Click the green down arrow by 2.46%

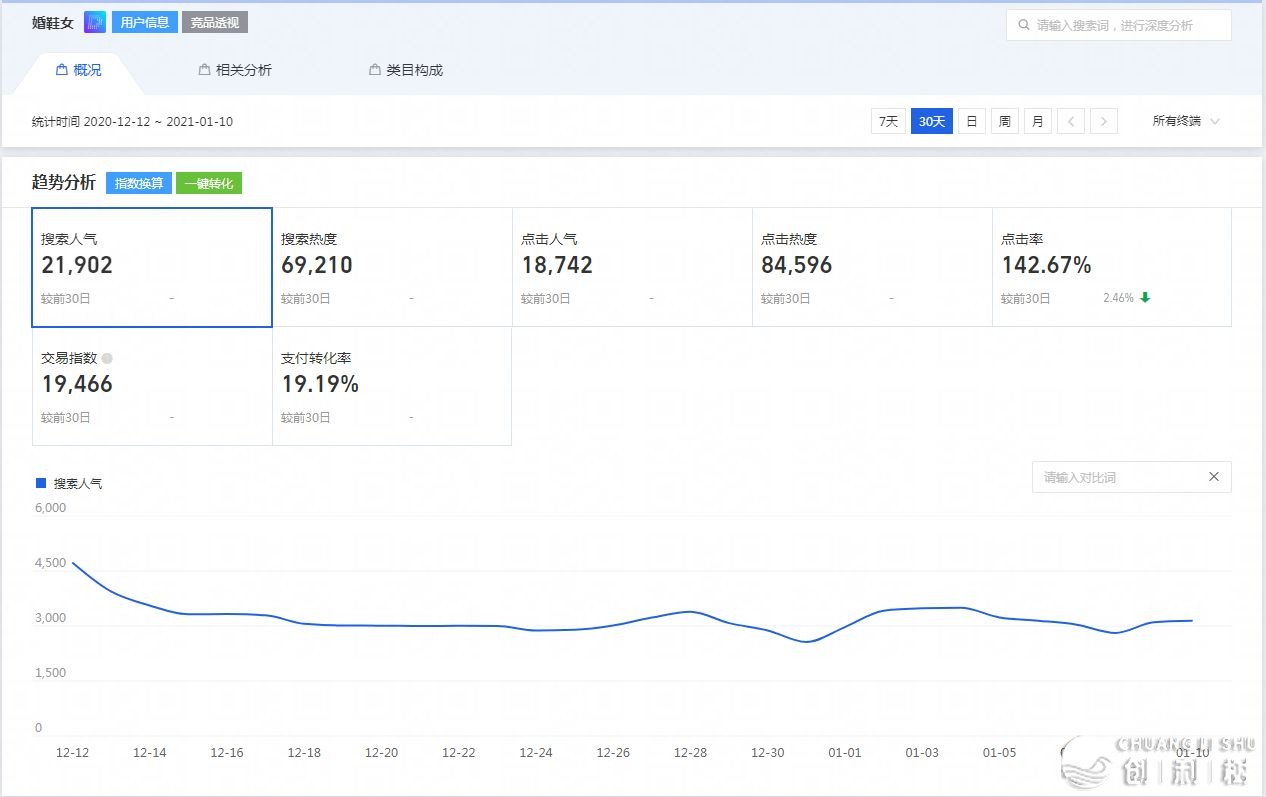pos(1145,298)
